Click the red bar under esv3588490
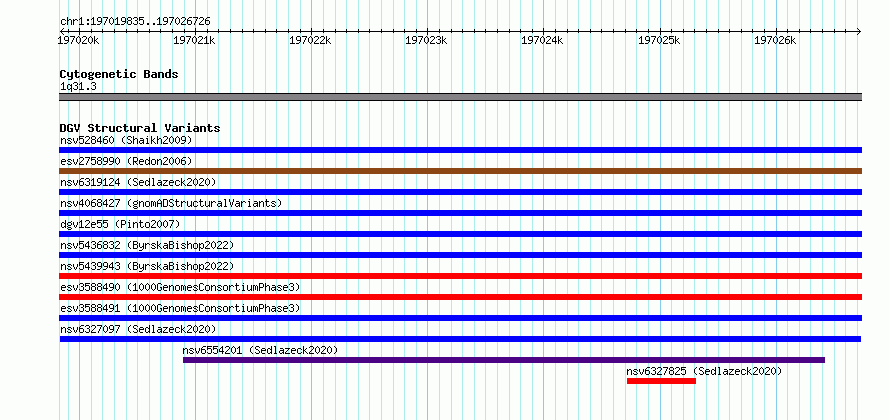 (x=460, y=297)
